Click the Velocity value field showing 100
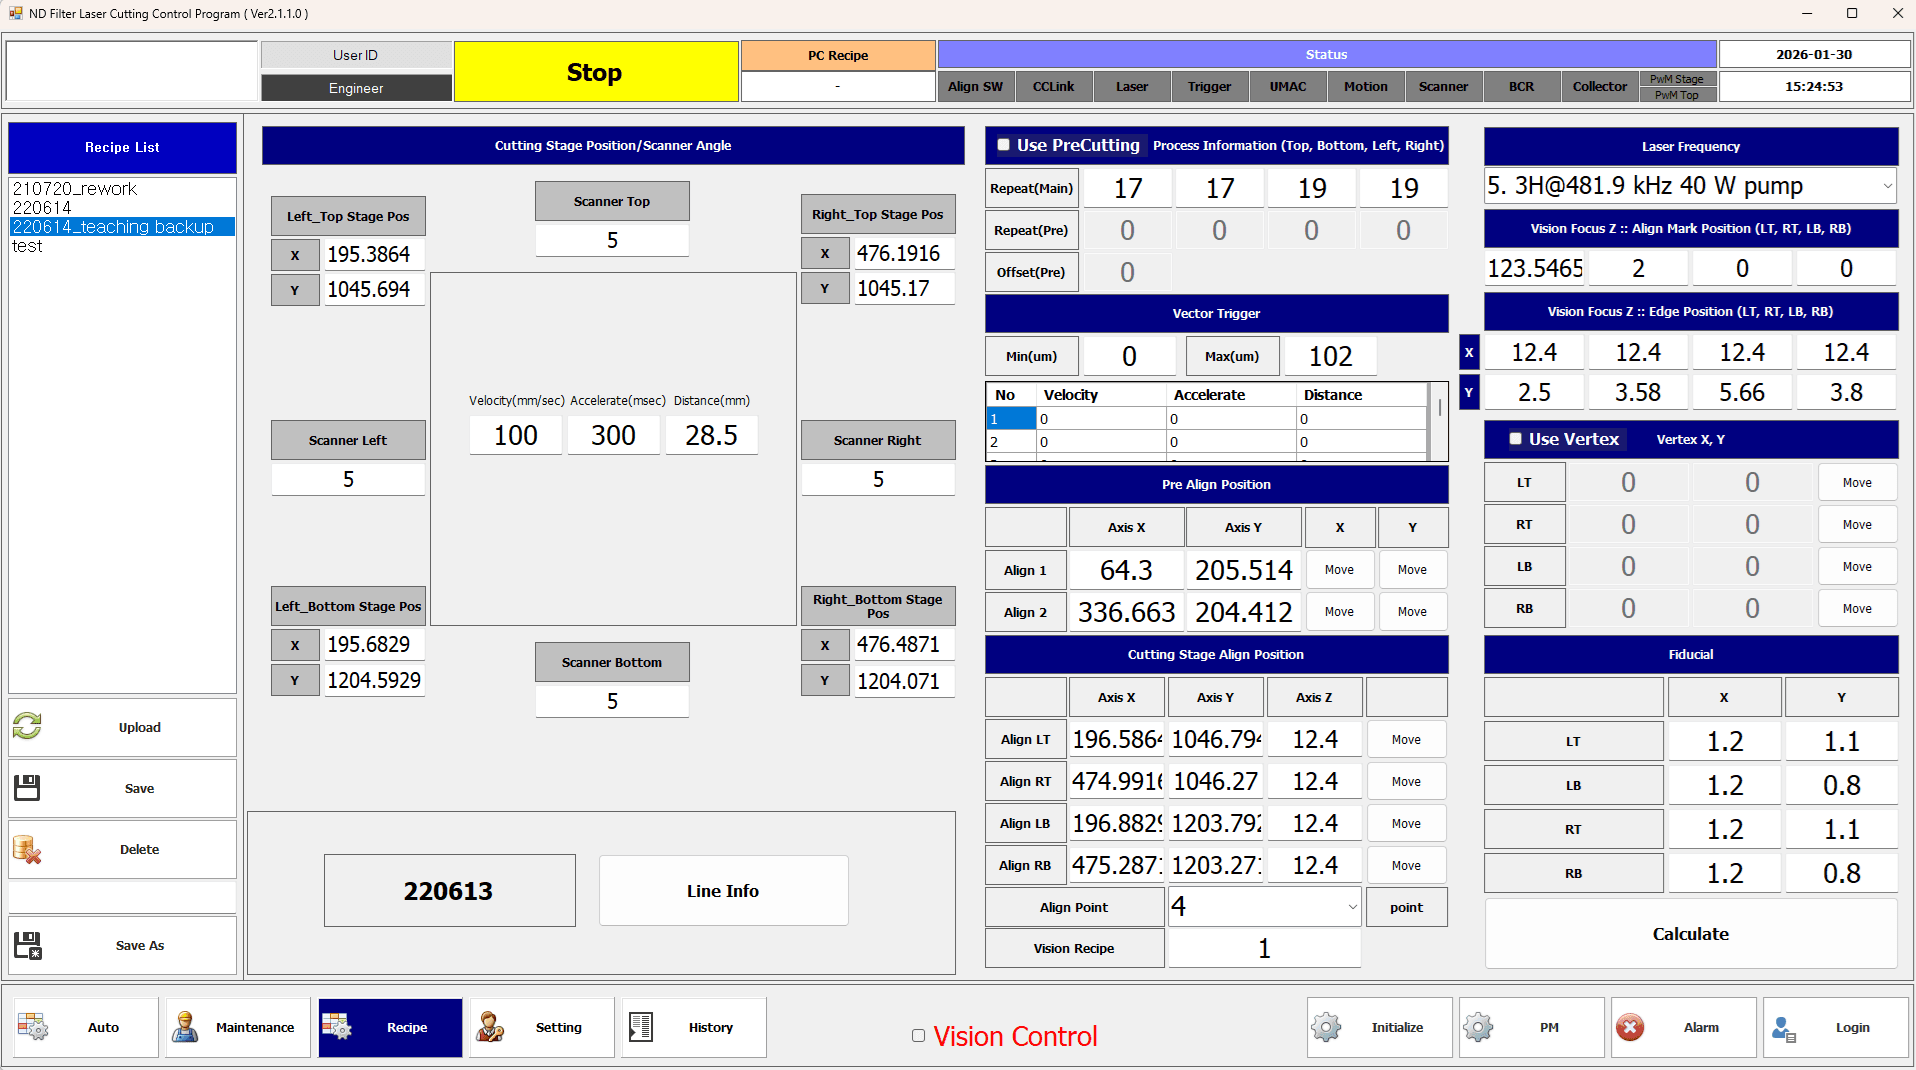1916x1070 pixels. (515, 436)
